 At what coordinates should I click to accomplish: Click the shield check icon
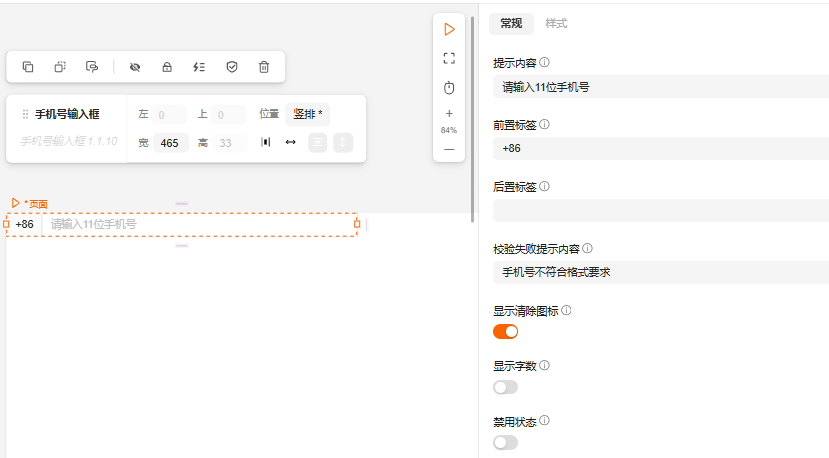tap(232, 67)
